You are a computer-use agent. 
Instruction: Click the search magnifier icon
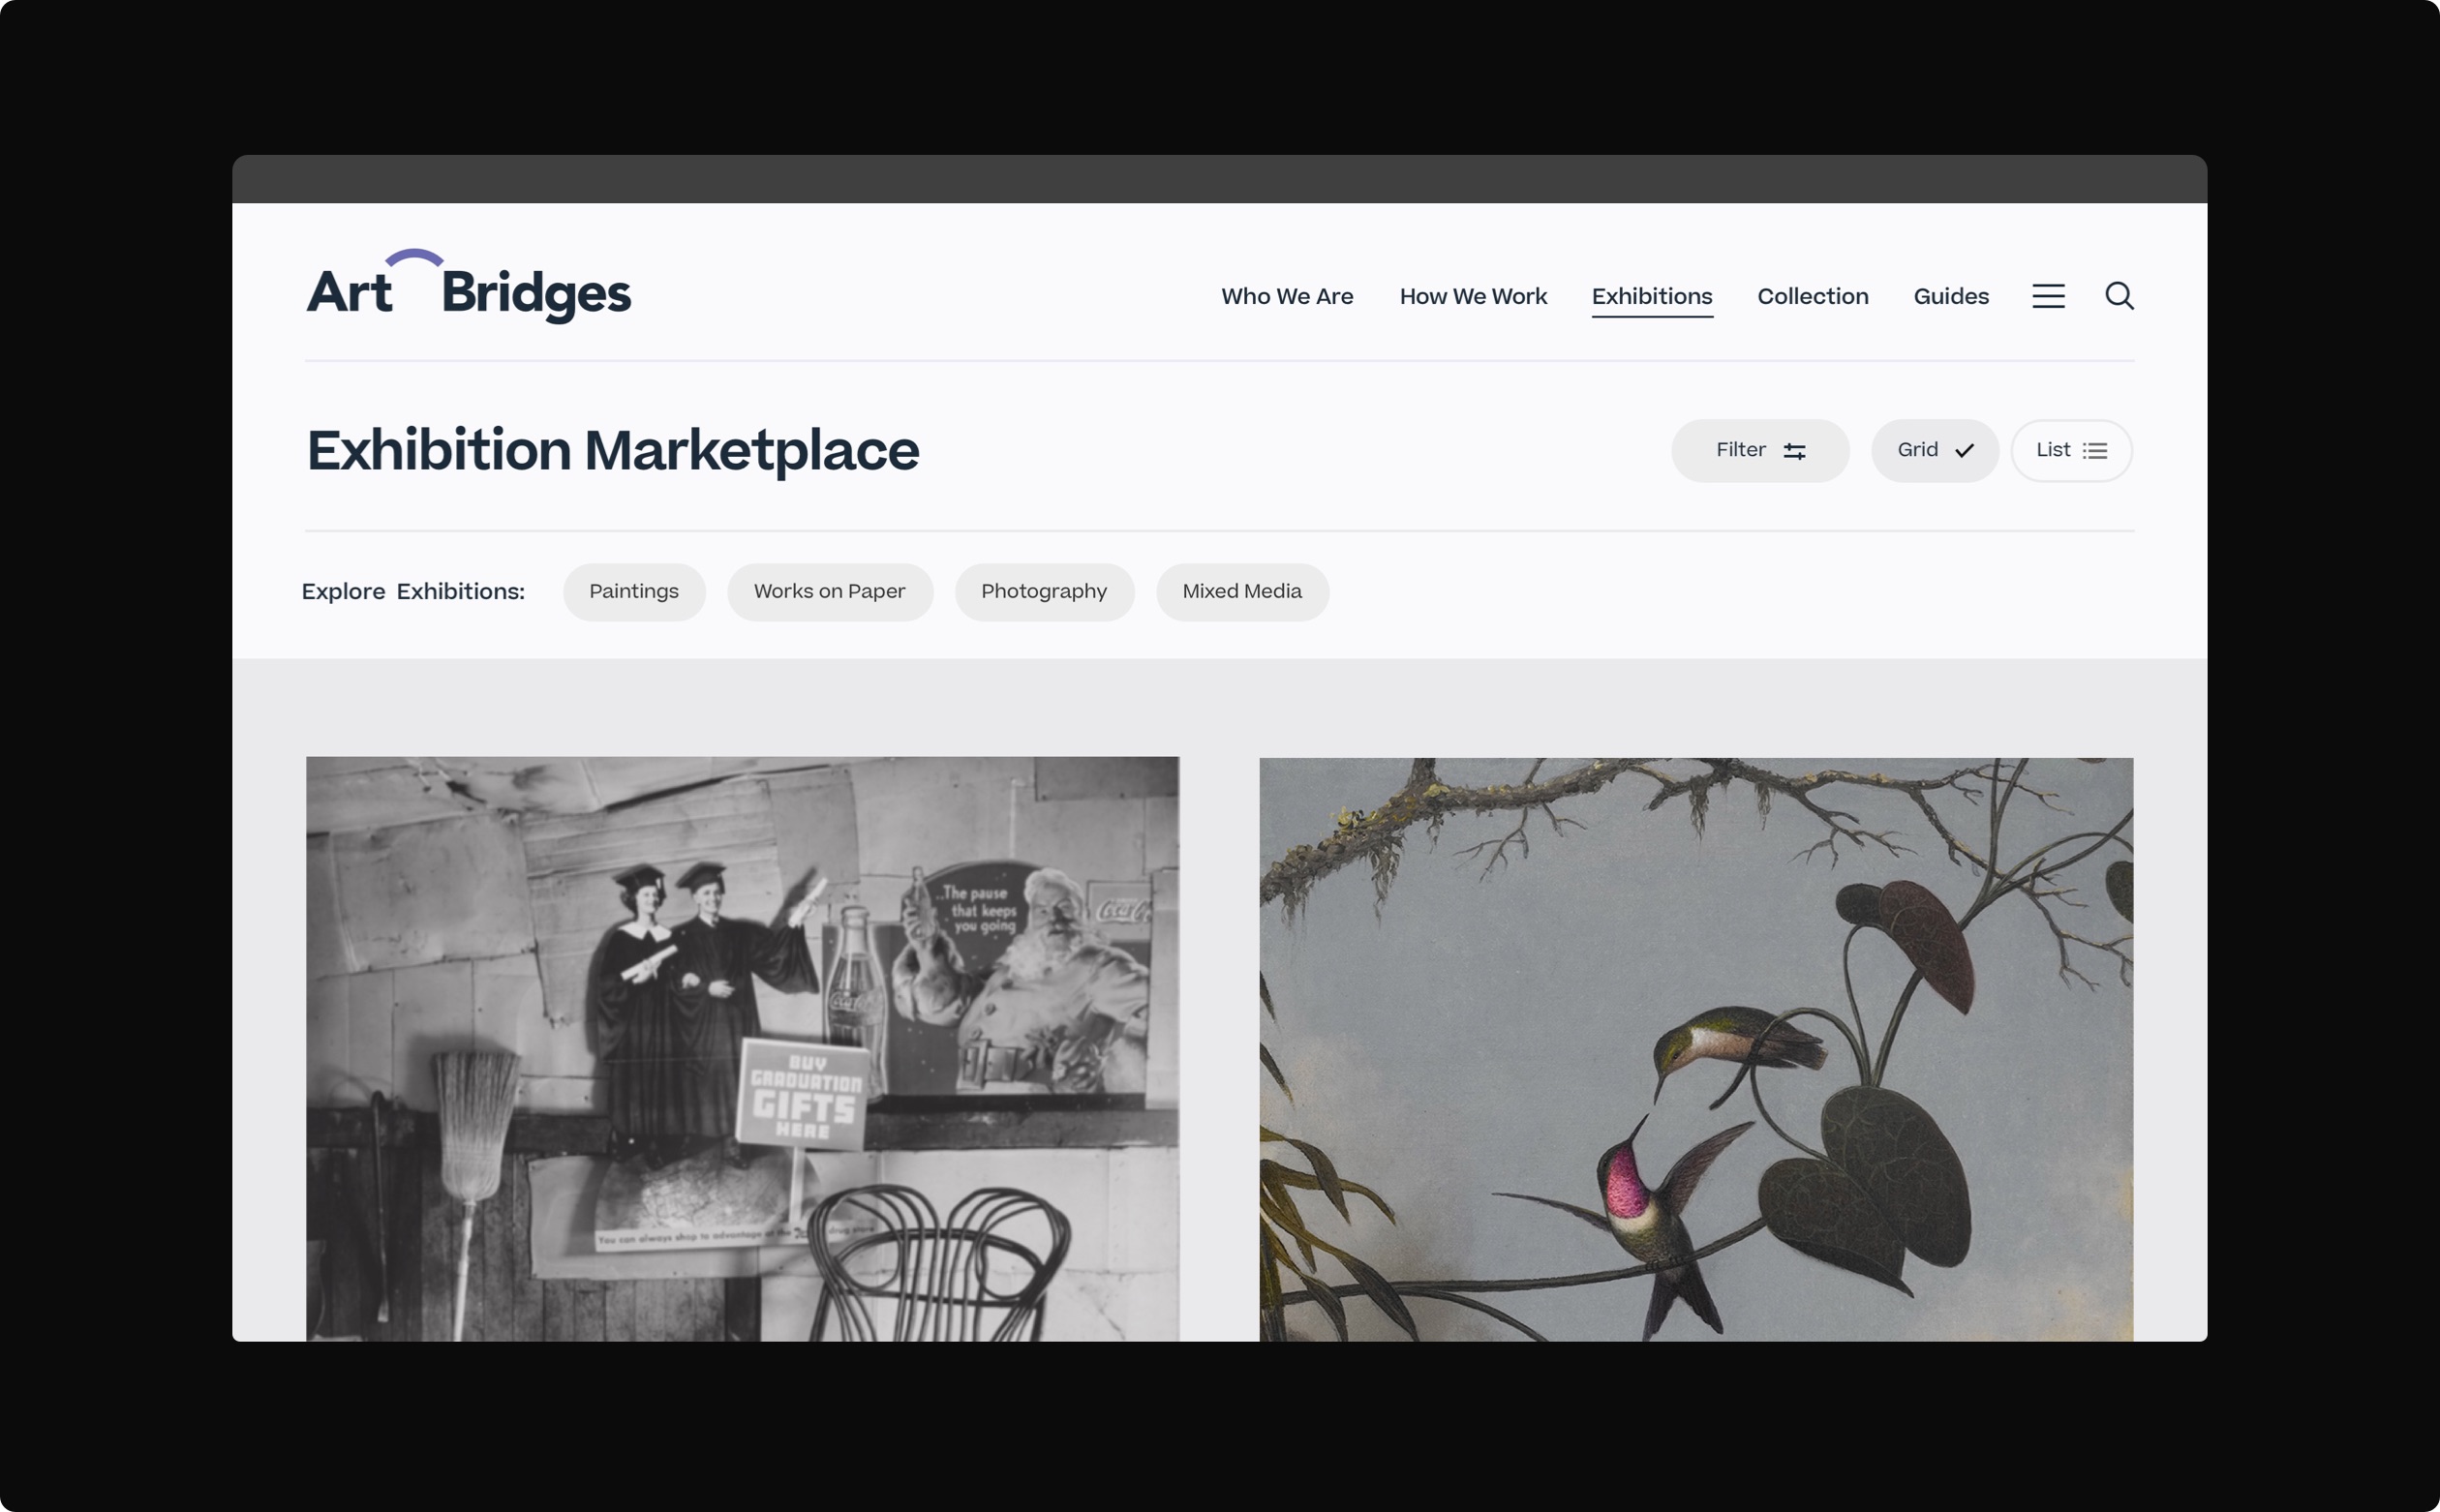click(x=2119, y=296)
